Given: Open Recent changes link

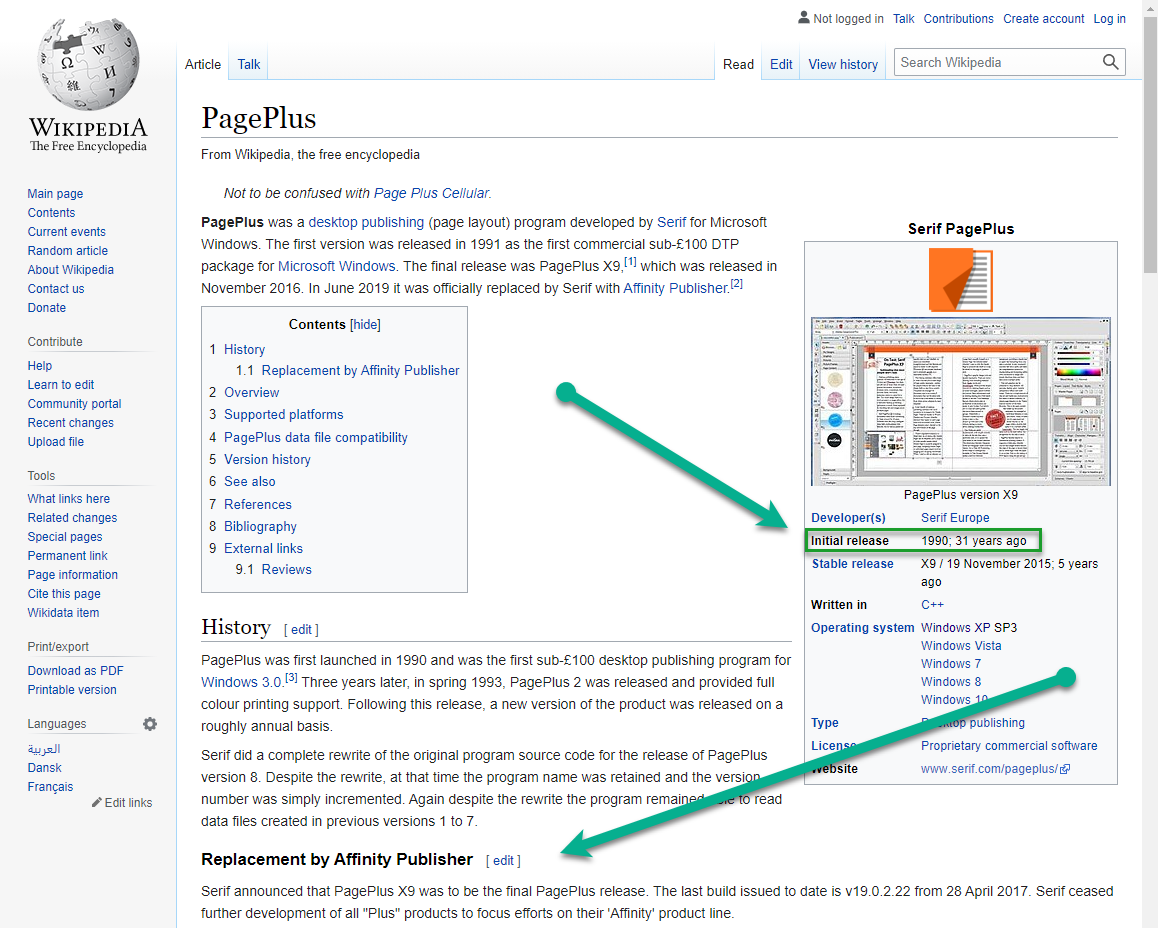Looking at the screenshot, I should tap(70, 423).
